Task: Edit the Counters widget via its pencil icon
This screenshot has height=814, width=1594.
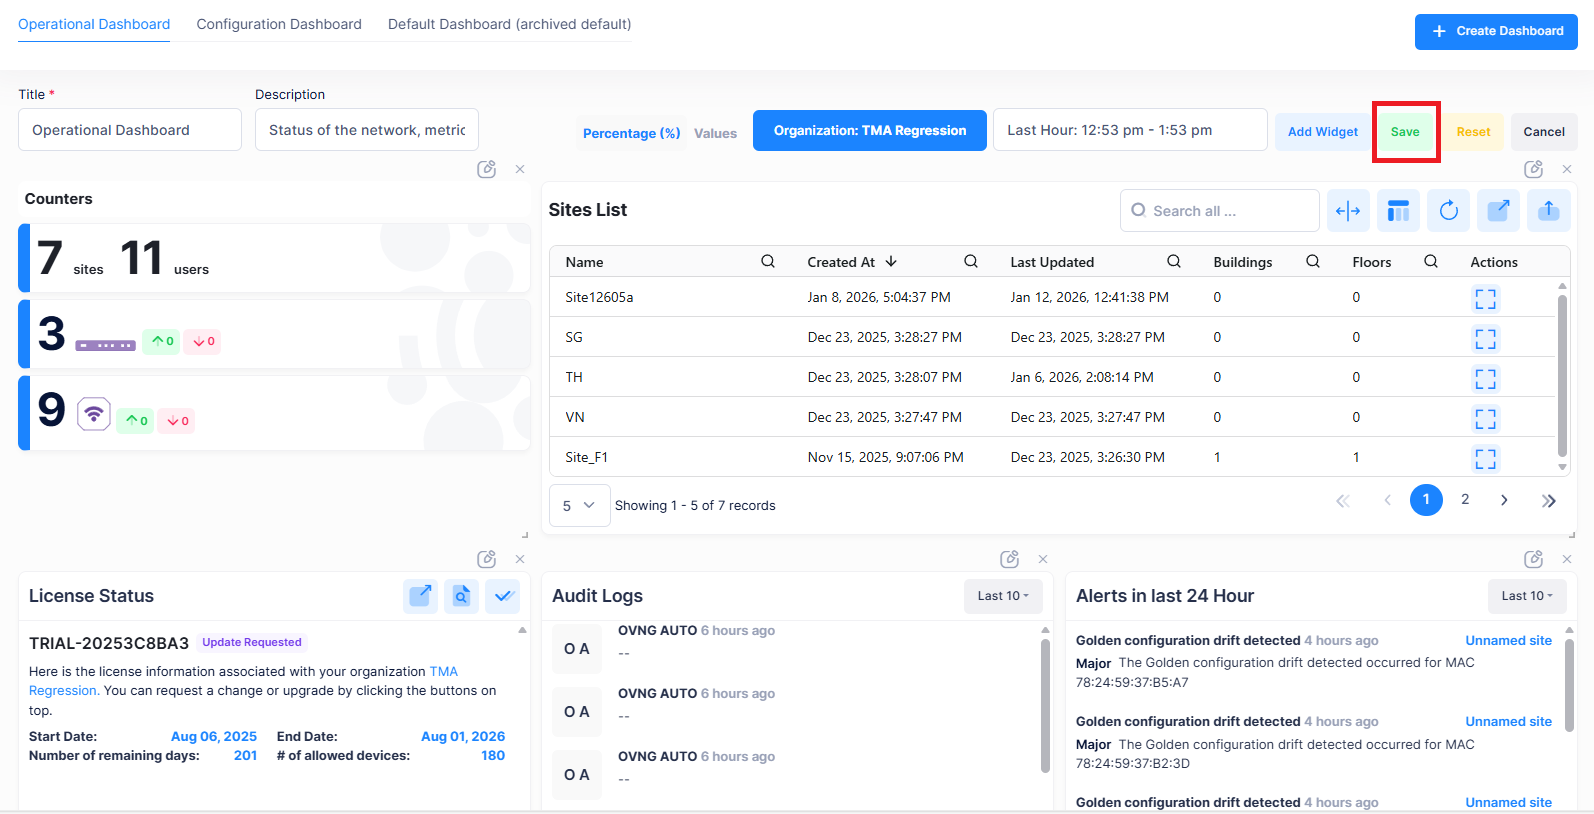Action: pyautogui.click(x=487, y=169)
